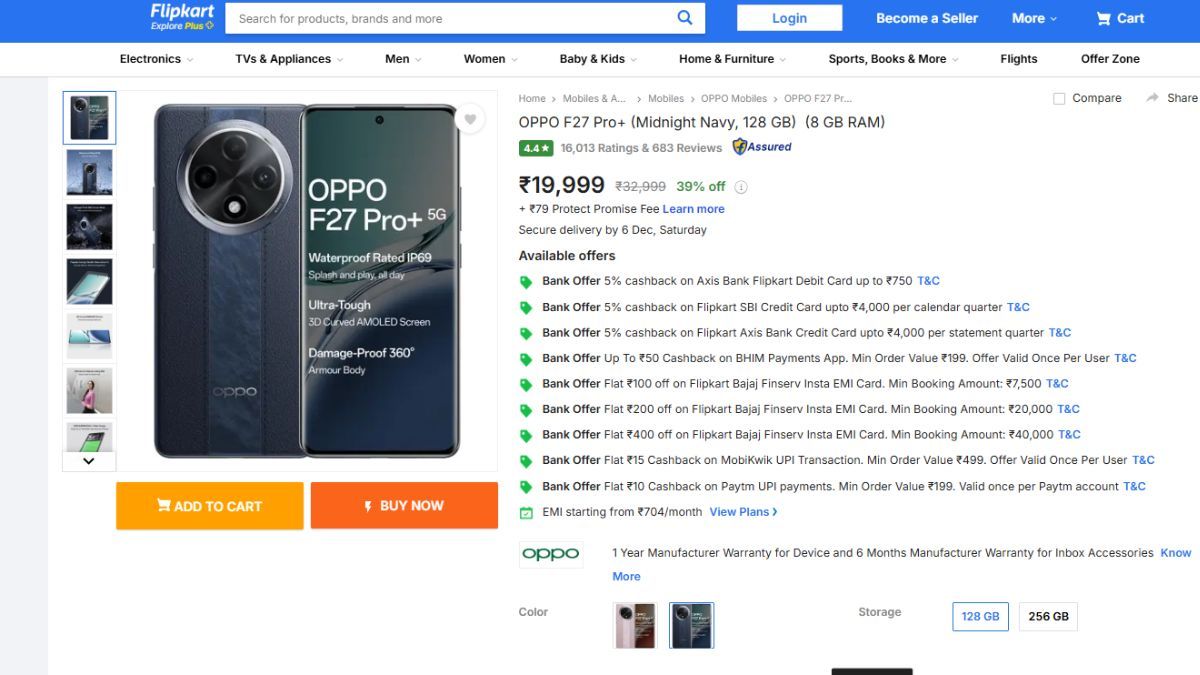The width and height of the screenshot is (1200, 675).
Task: Open the Flights menu item
Action: [1019, 59]
